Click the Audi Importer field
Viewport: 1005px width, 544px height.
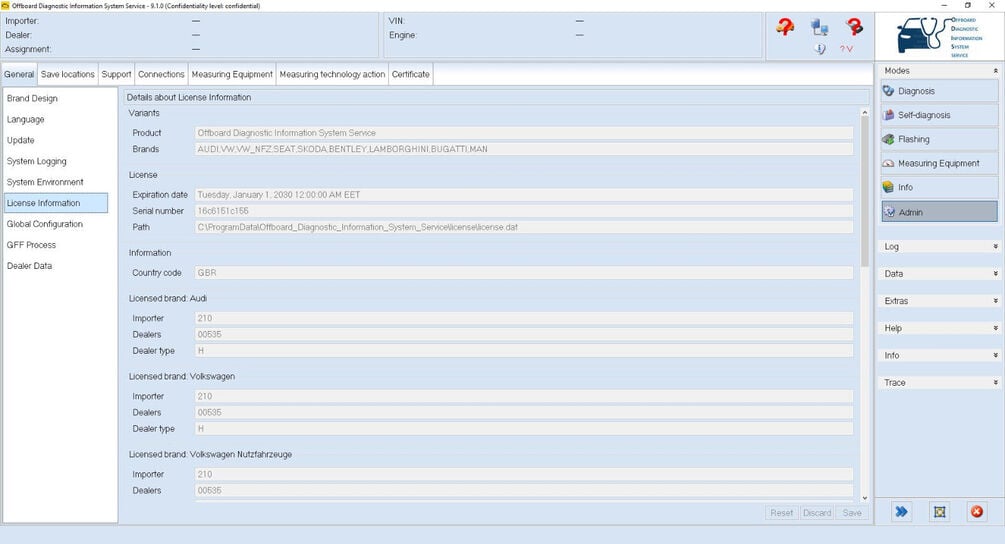coord(524,318)
